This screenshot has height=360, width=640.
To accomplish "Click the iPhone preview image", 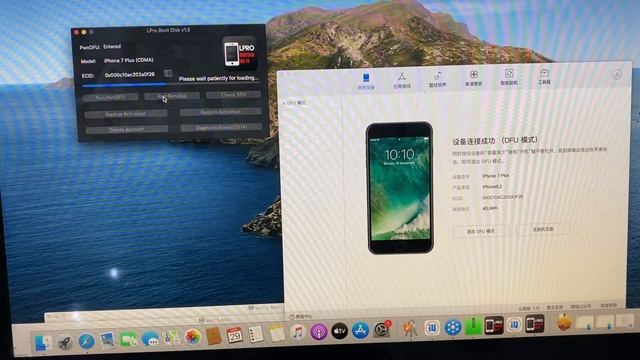I will (400, 188).
